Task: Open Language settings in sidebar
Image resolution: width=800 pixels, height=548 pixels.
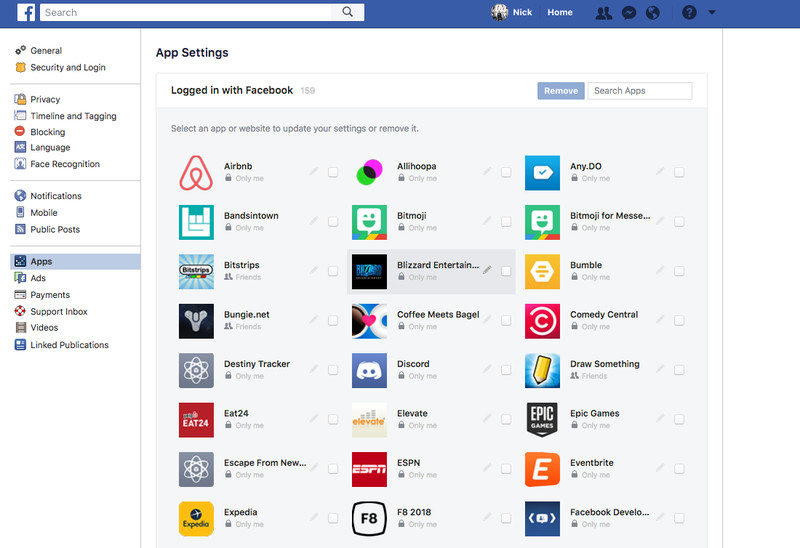Action: pyautogui.click(x=50, y=147)
